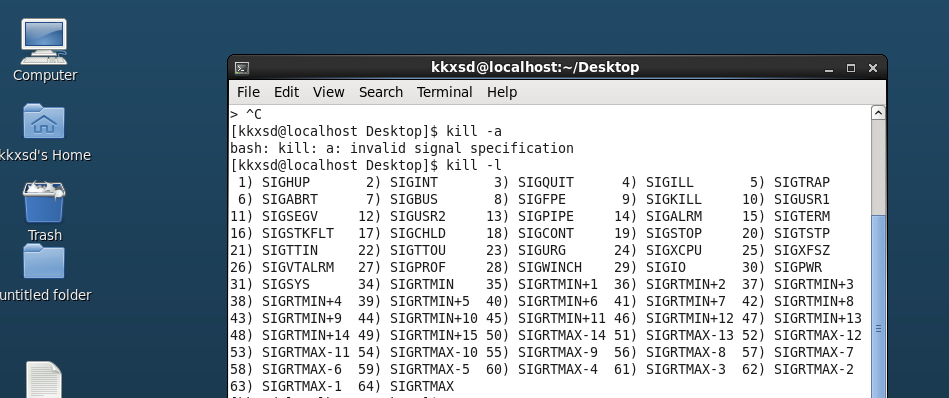949x398 pixels.
Task: Minimize the terminal window
Action: click(x=829, y=68)
